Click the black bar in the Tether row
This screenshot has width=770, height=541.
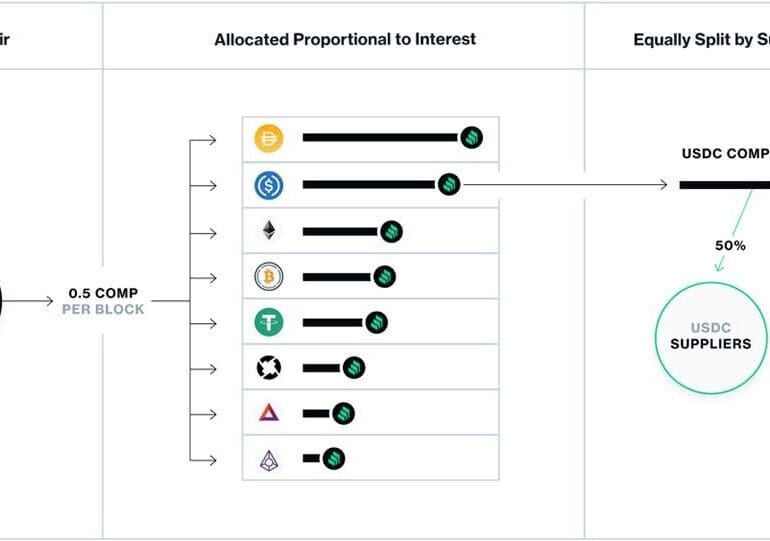point(332,323)
